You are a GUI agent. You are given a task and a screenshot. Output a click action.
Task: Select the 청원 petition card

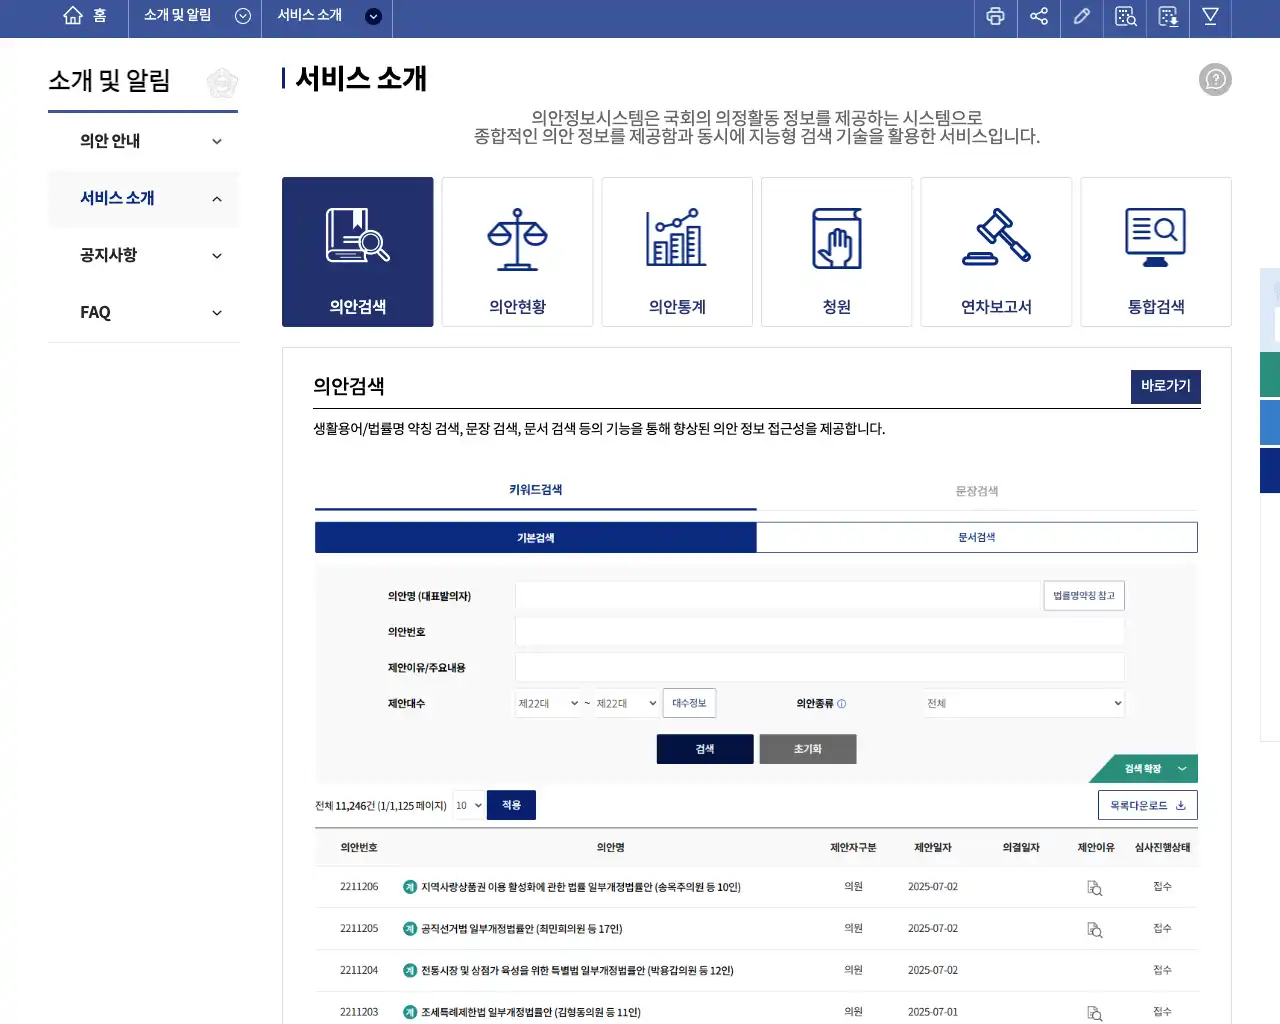click(x=837, y=252)
